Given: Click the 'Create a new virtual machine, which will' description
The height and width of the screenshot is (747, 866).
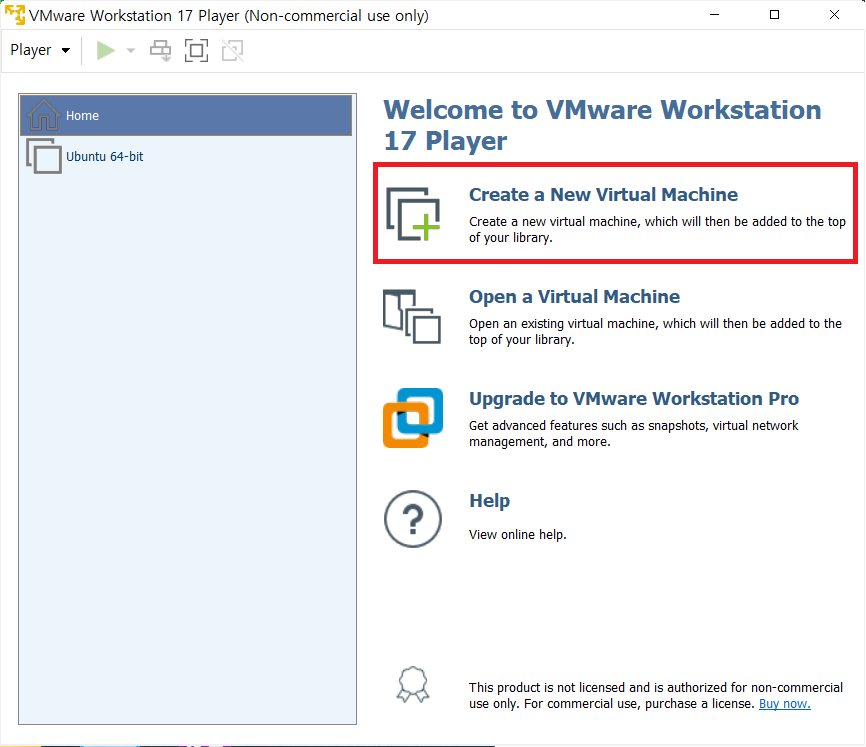Looking at the screenshot, I should point(657,229).
